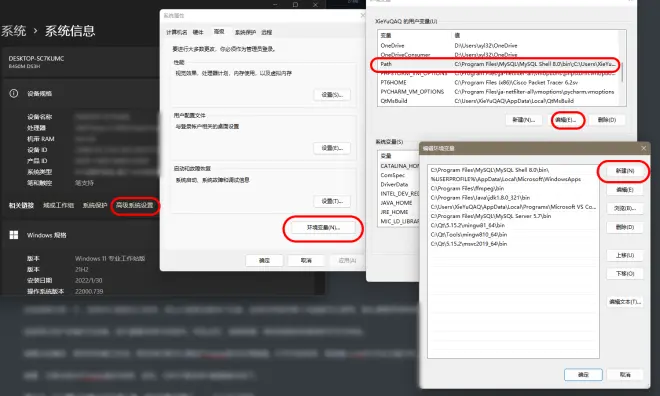Open 域或工作组 related link
Screen dimensions: 660x396
(59, 205)
